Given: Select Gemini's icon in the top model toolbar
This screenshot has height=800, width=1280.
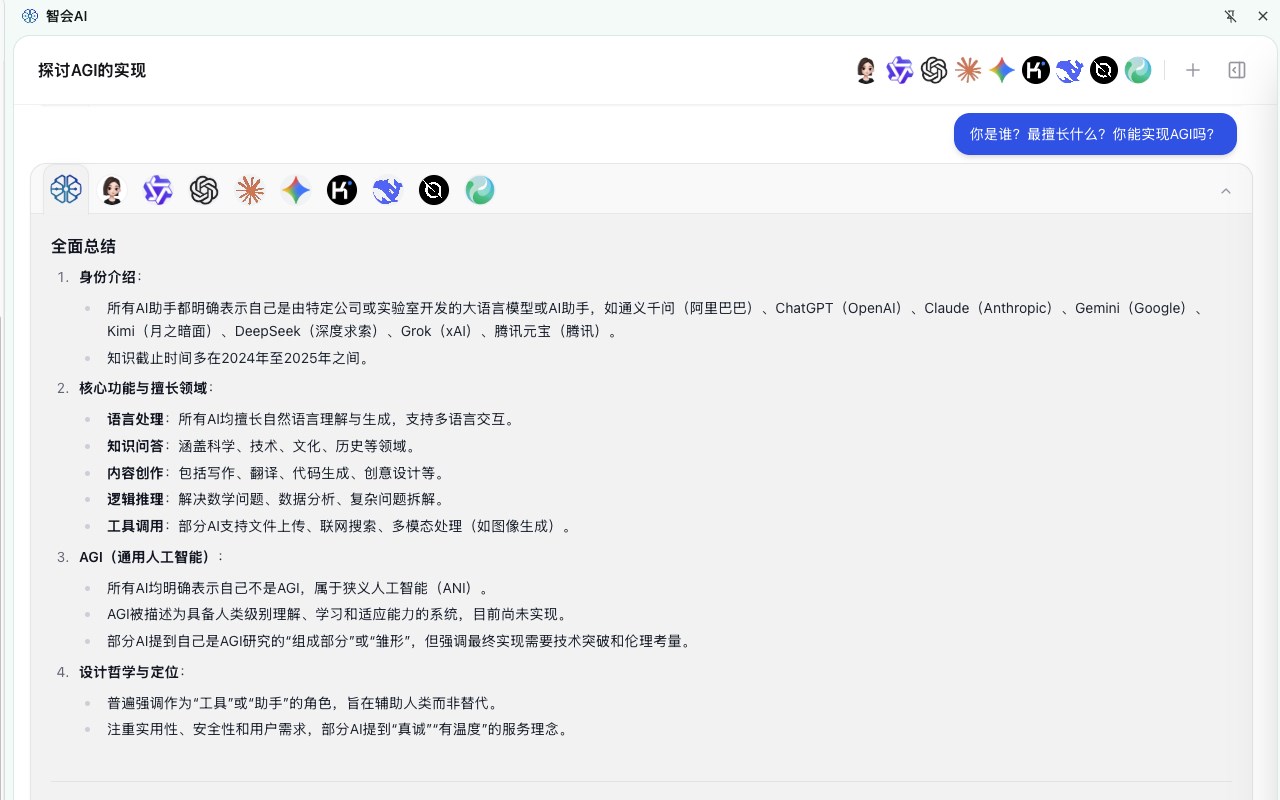Looking at the screenshot, I should point(1002,70).
